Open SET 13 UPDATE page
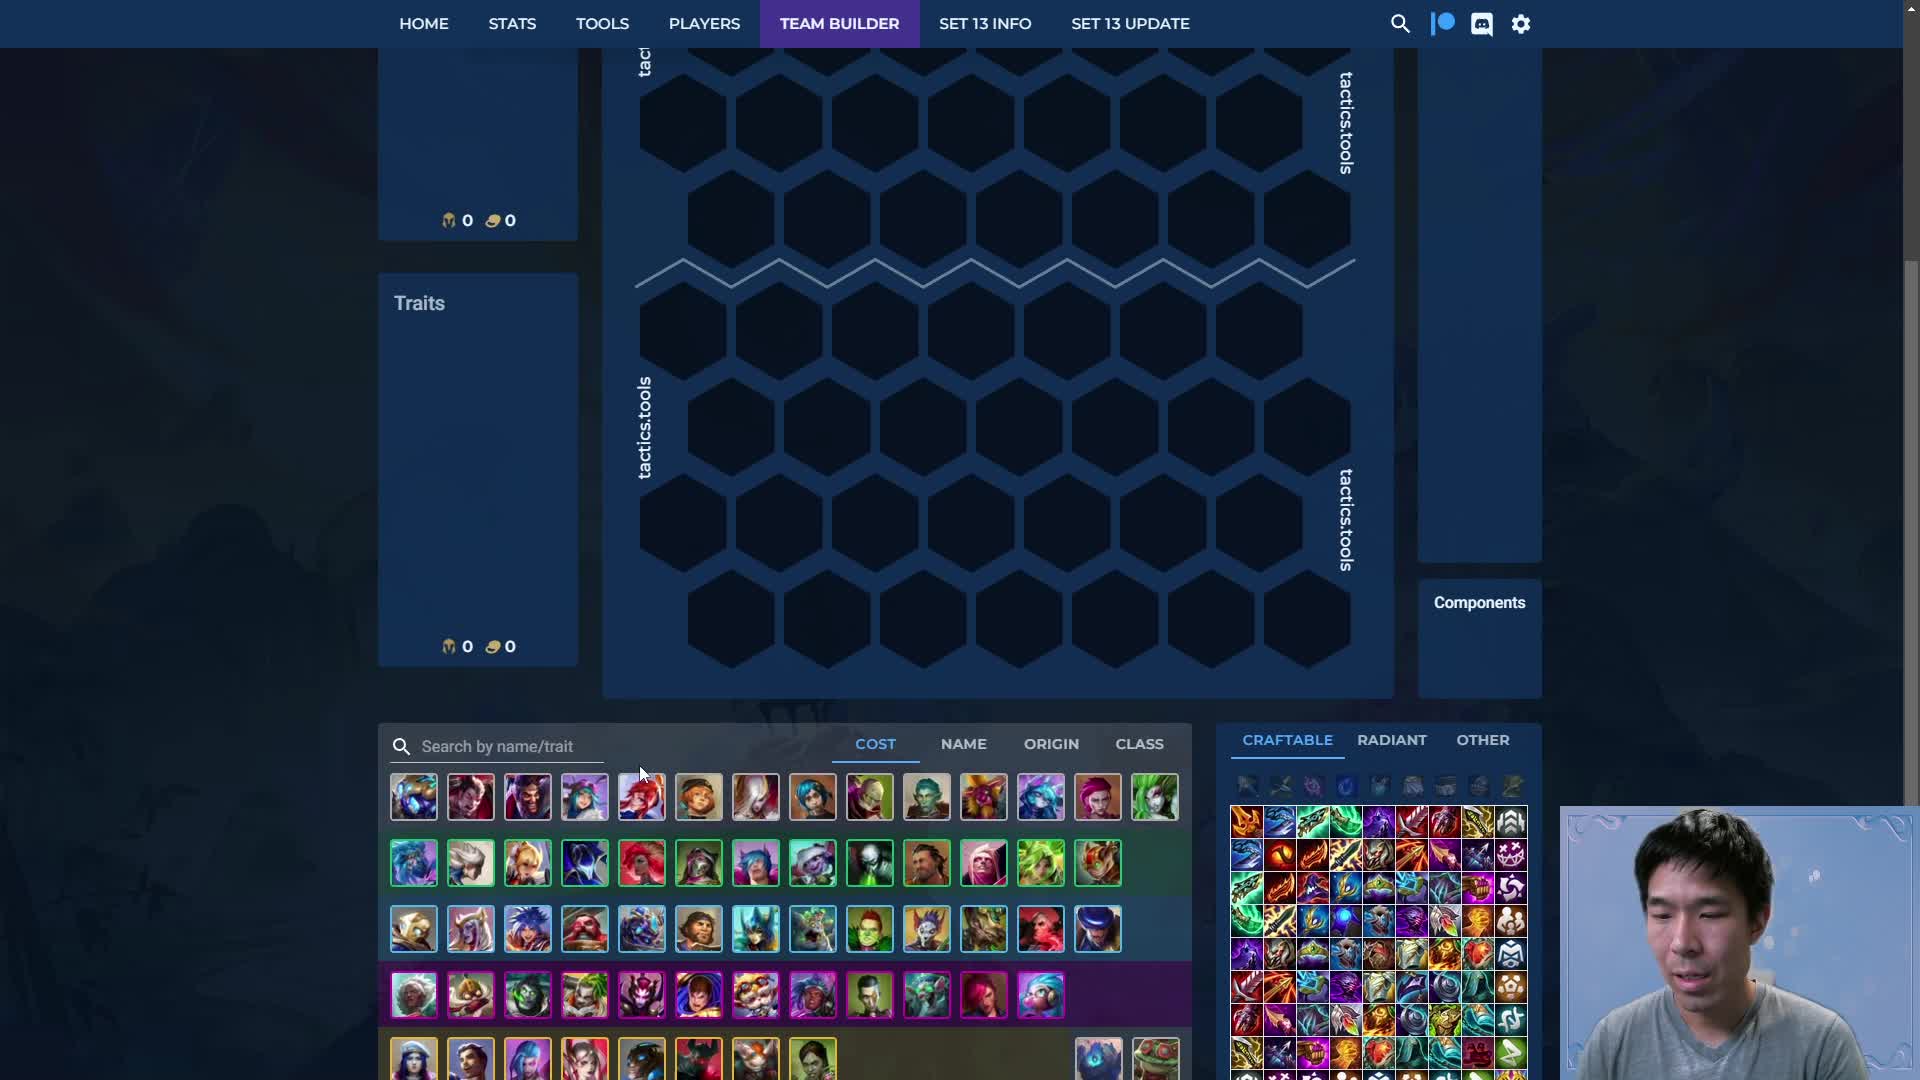 [x=1130, y=24]
